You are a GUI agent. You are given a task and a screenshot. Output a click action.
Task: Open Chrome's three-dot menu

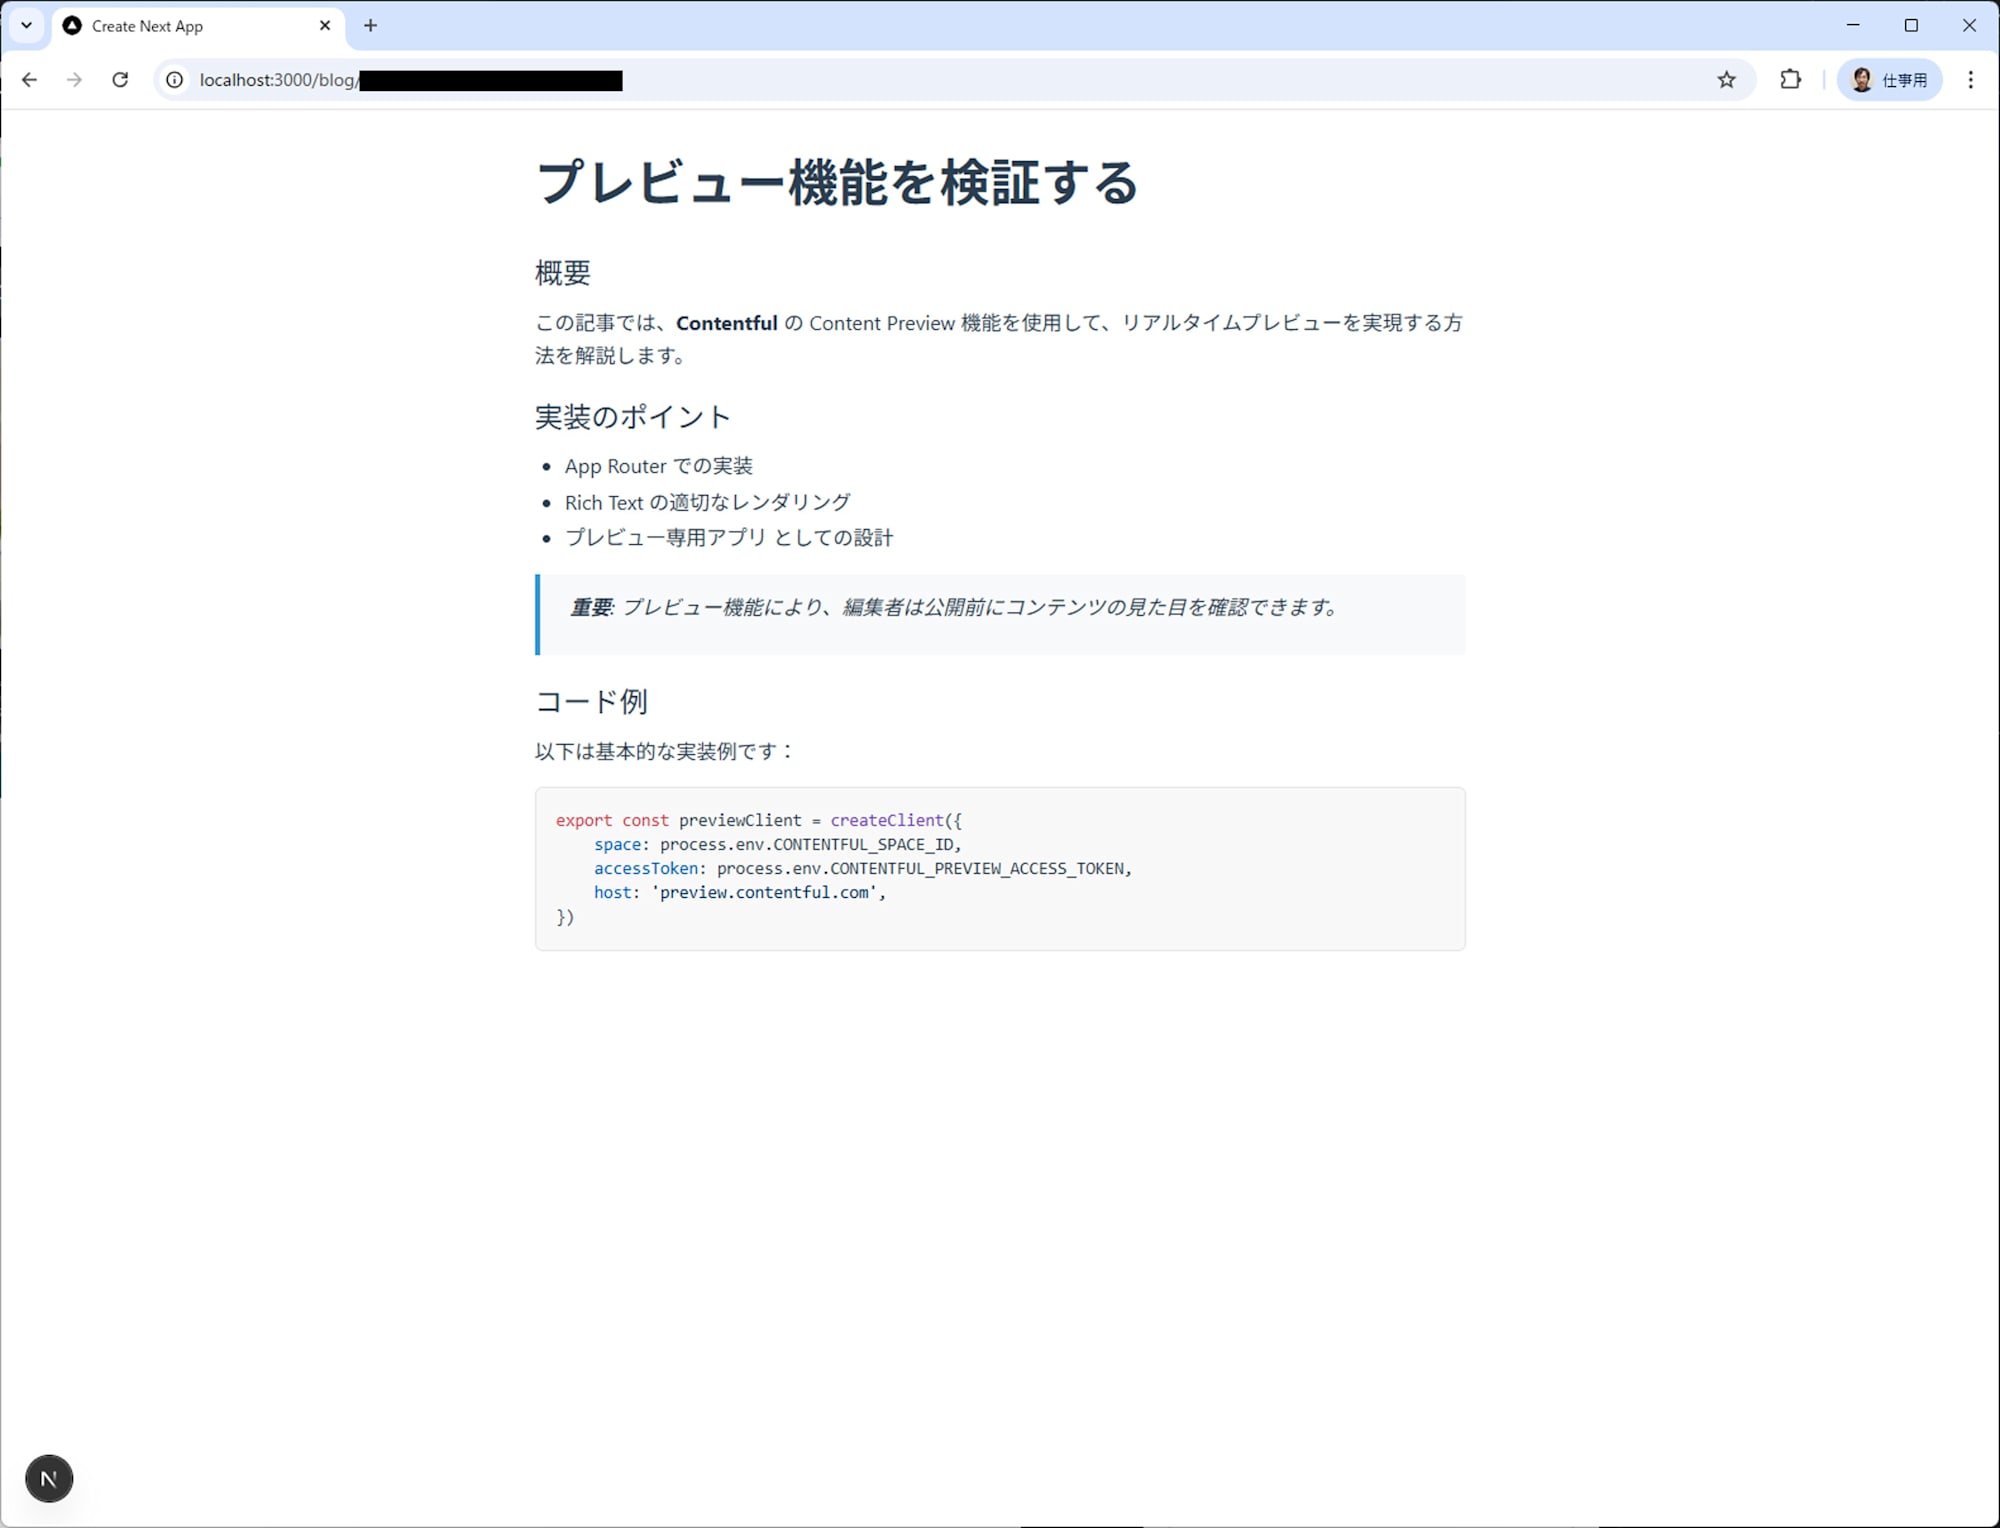click(x=1971, y=80)
